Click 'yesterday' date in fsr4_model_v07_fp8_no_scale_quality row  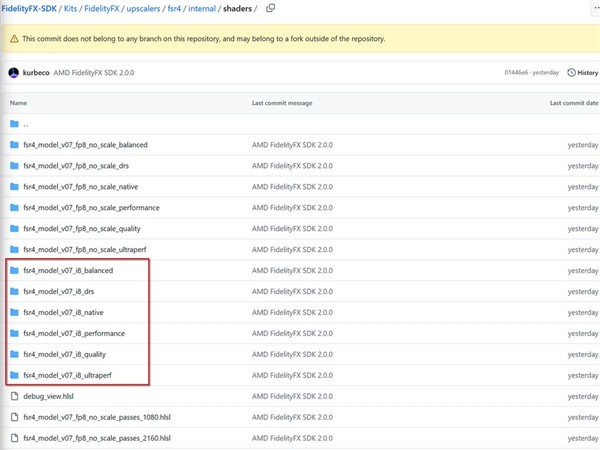pos(583,229)
